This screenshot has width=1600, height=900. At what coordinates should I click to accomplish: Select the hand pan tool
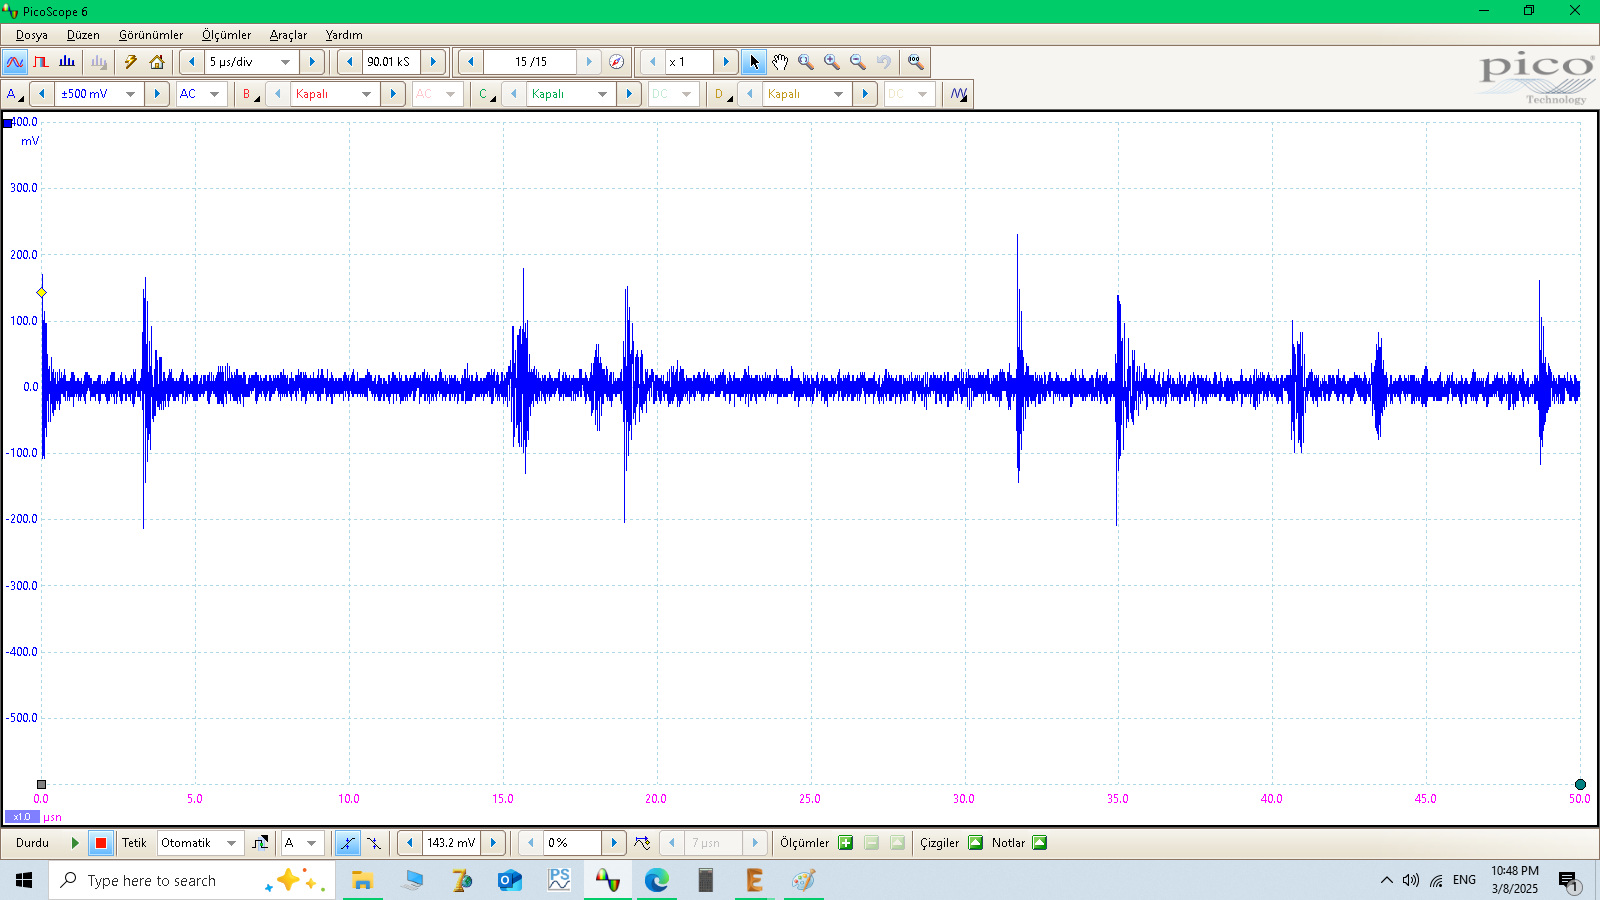(780, 62)
